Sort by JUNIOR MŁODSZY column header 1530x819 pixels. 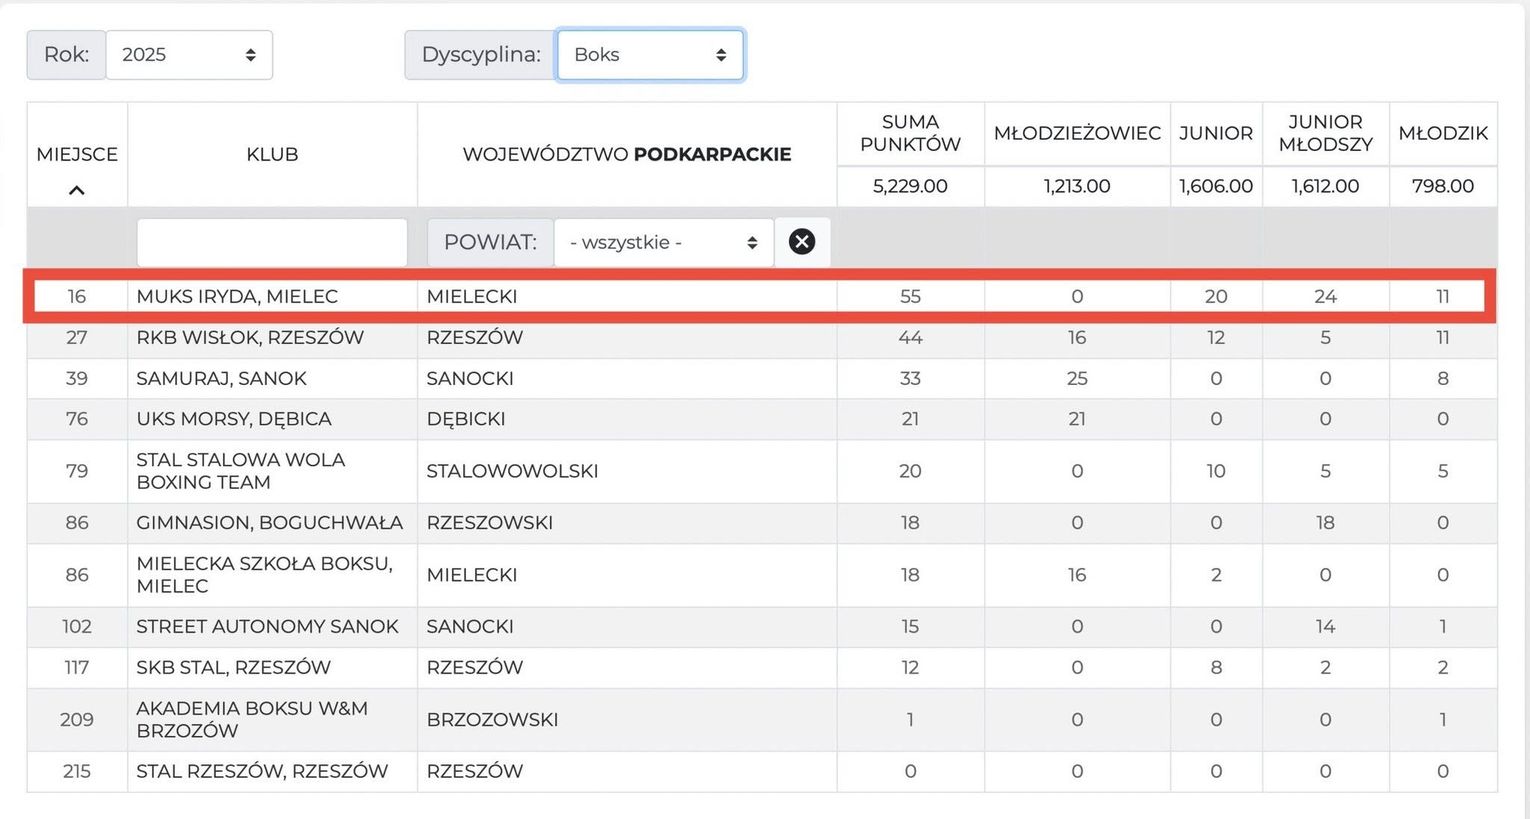tap(1325, 133)
